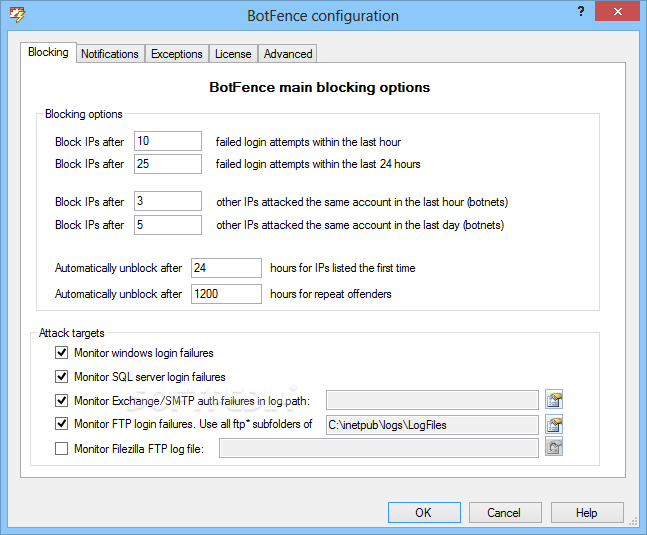Screen dimensions: 647x535
Task: Click the 'Attack targets' group label
Action: [x=72, y=333]
